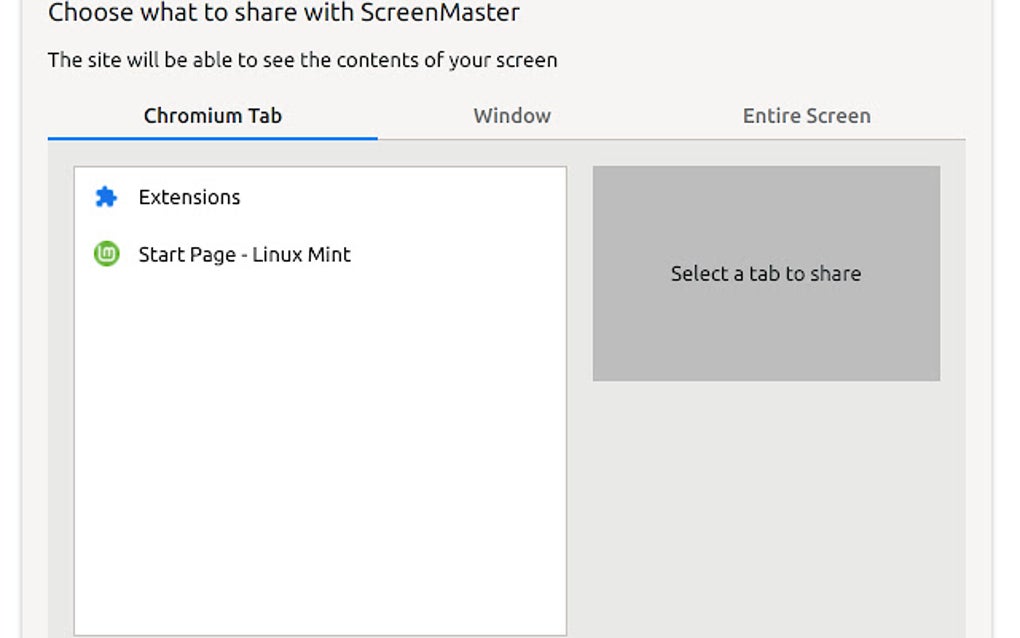Image resolution: width=1020 pixels, height=638 pixels.
Task: Switch to the Window tab
Action: 511,116
